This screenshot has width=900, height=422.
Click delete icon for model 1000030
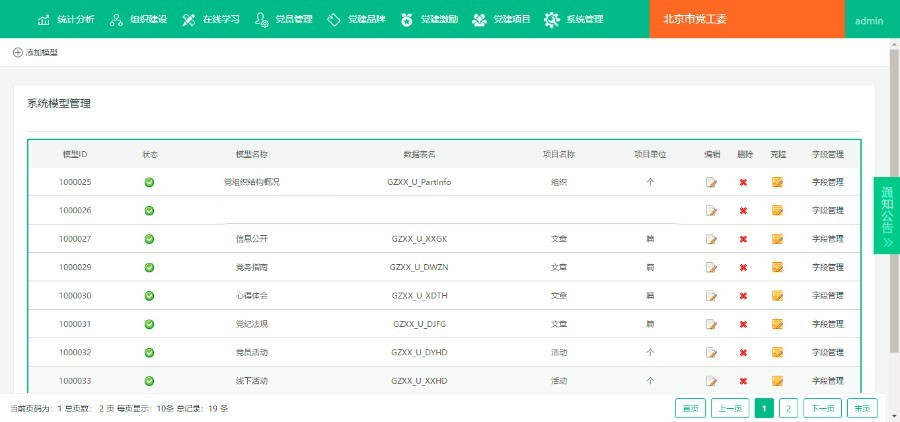pyautogui.click(x=743, y=296)
